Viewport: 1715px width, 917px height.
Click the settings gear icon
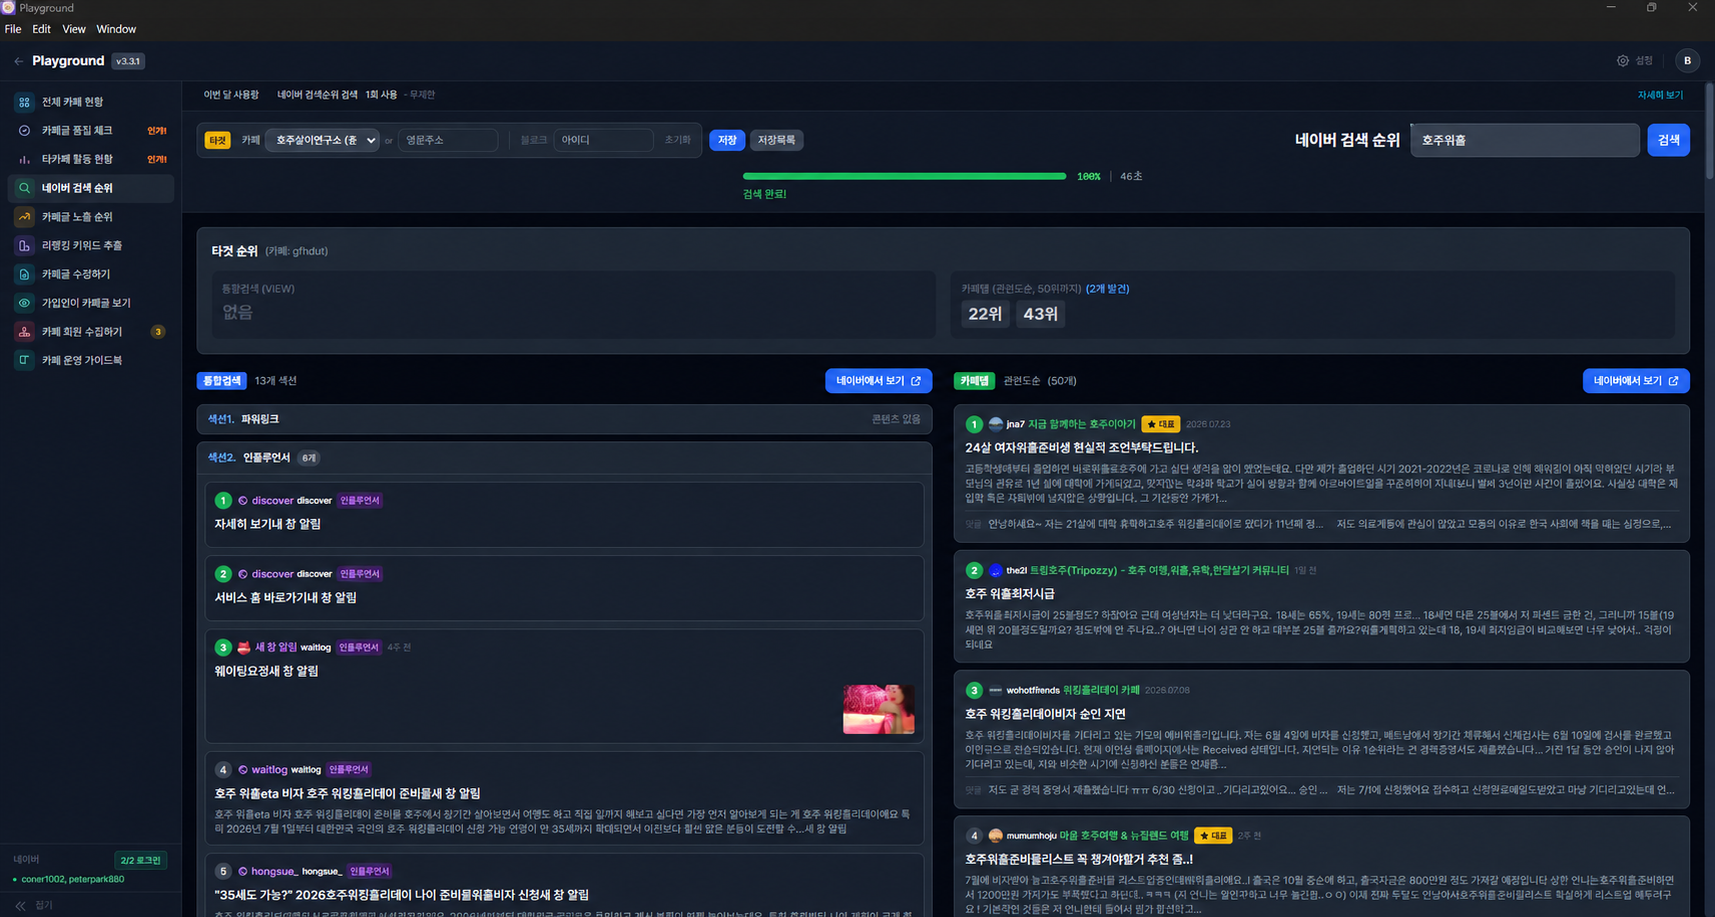tap(1623, 61)
